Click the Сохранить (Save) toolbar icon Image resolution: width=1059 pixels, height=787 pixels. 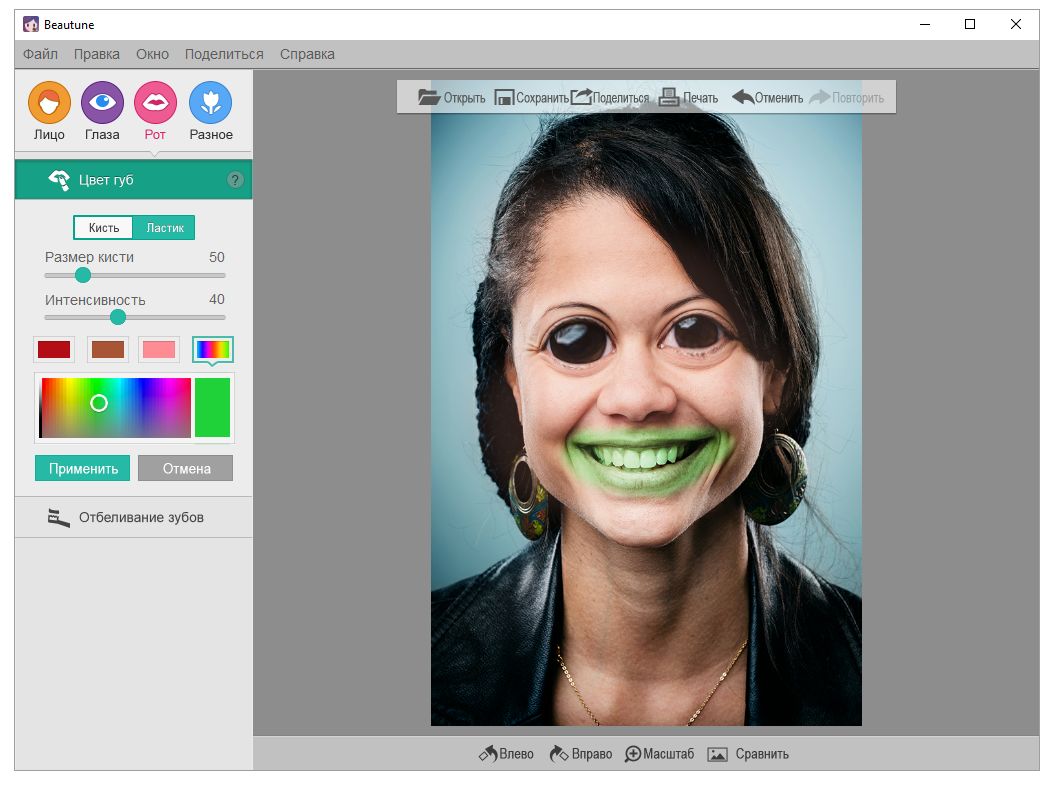coord(505,97)
